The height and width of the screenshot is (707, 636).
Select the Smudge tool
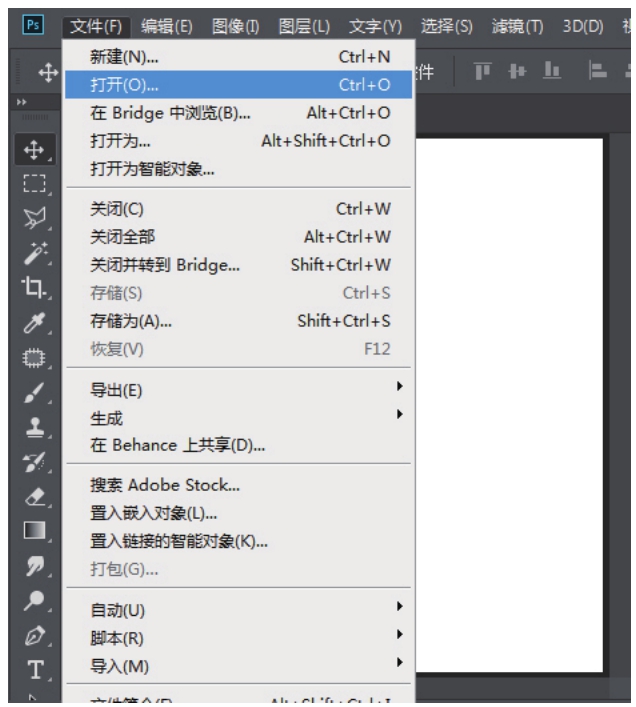pyautogui.click(x=35, y=566)
